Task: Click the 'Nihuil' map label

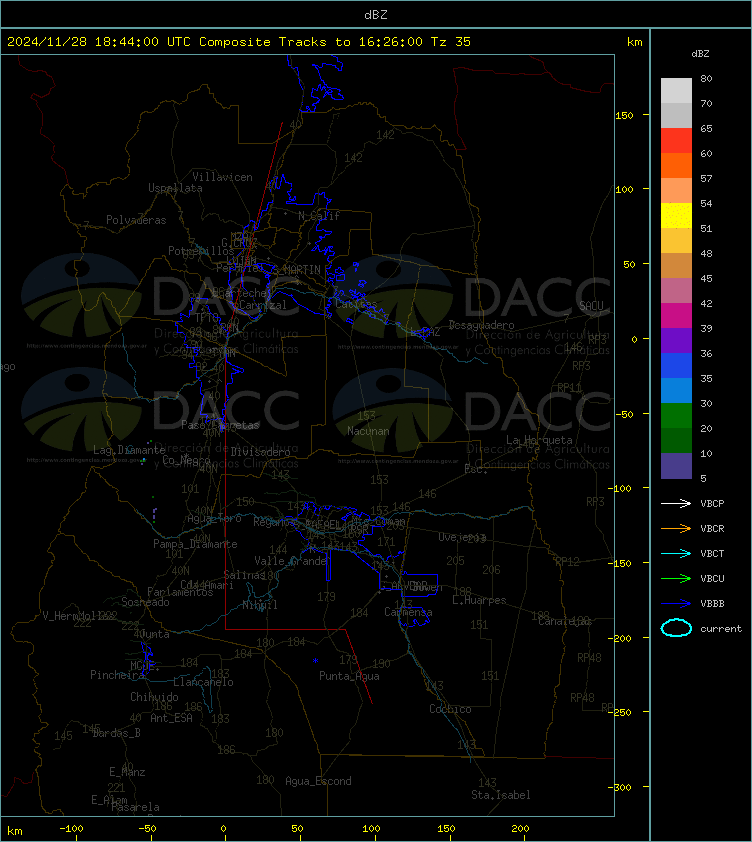Action: tap(260, 605)
